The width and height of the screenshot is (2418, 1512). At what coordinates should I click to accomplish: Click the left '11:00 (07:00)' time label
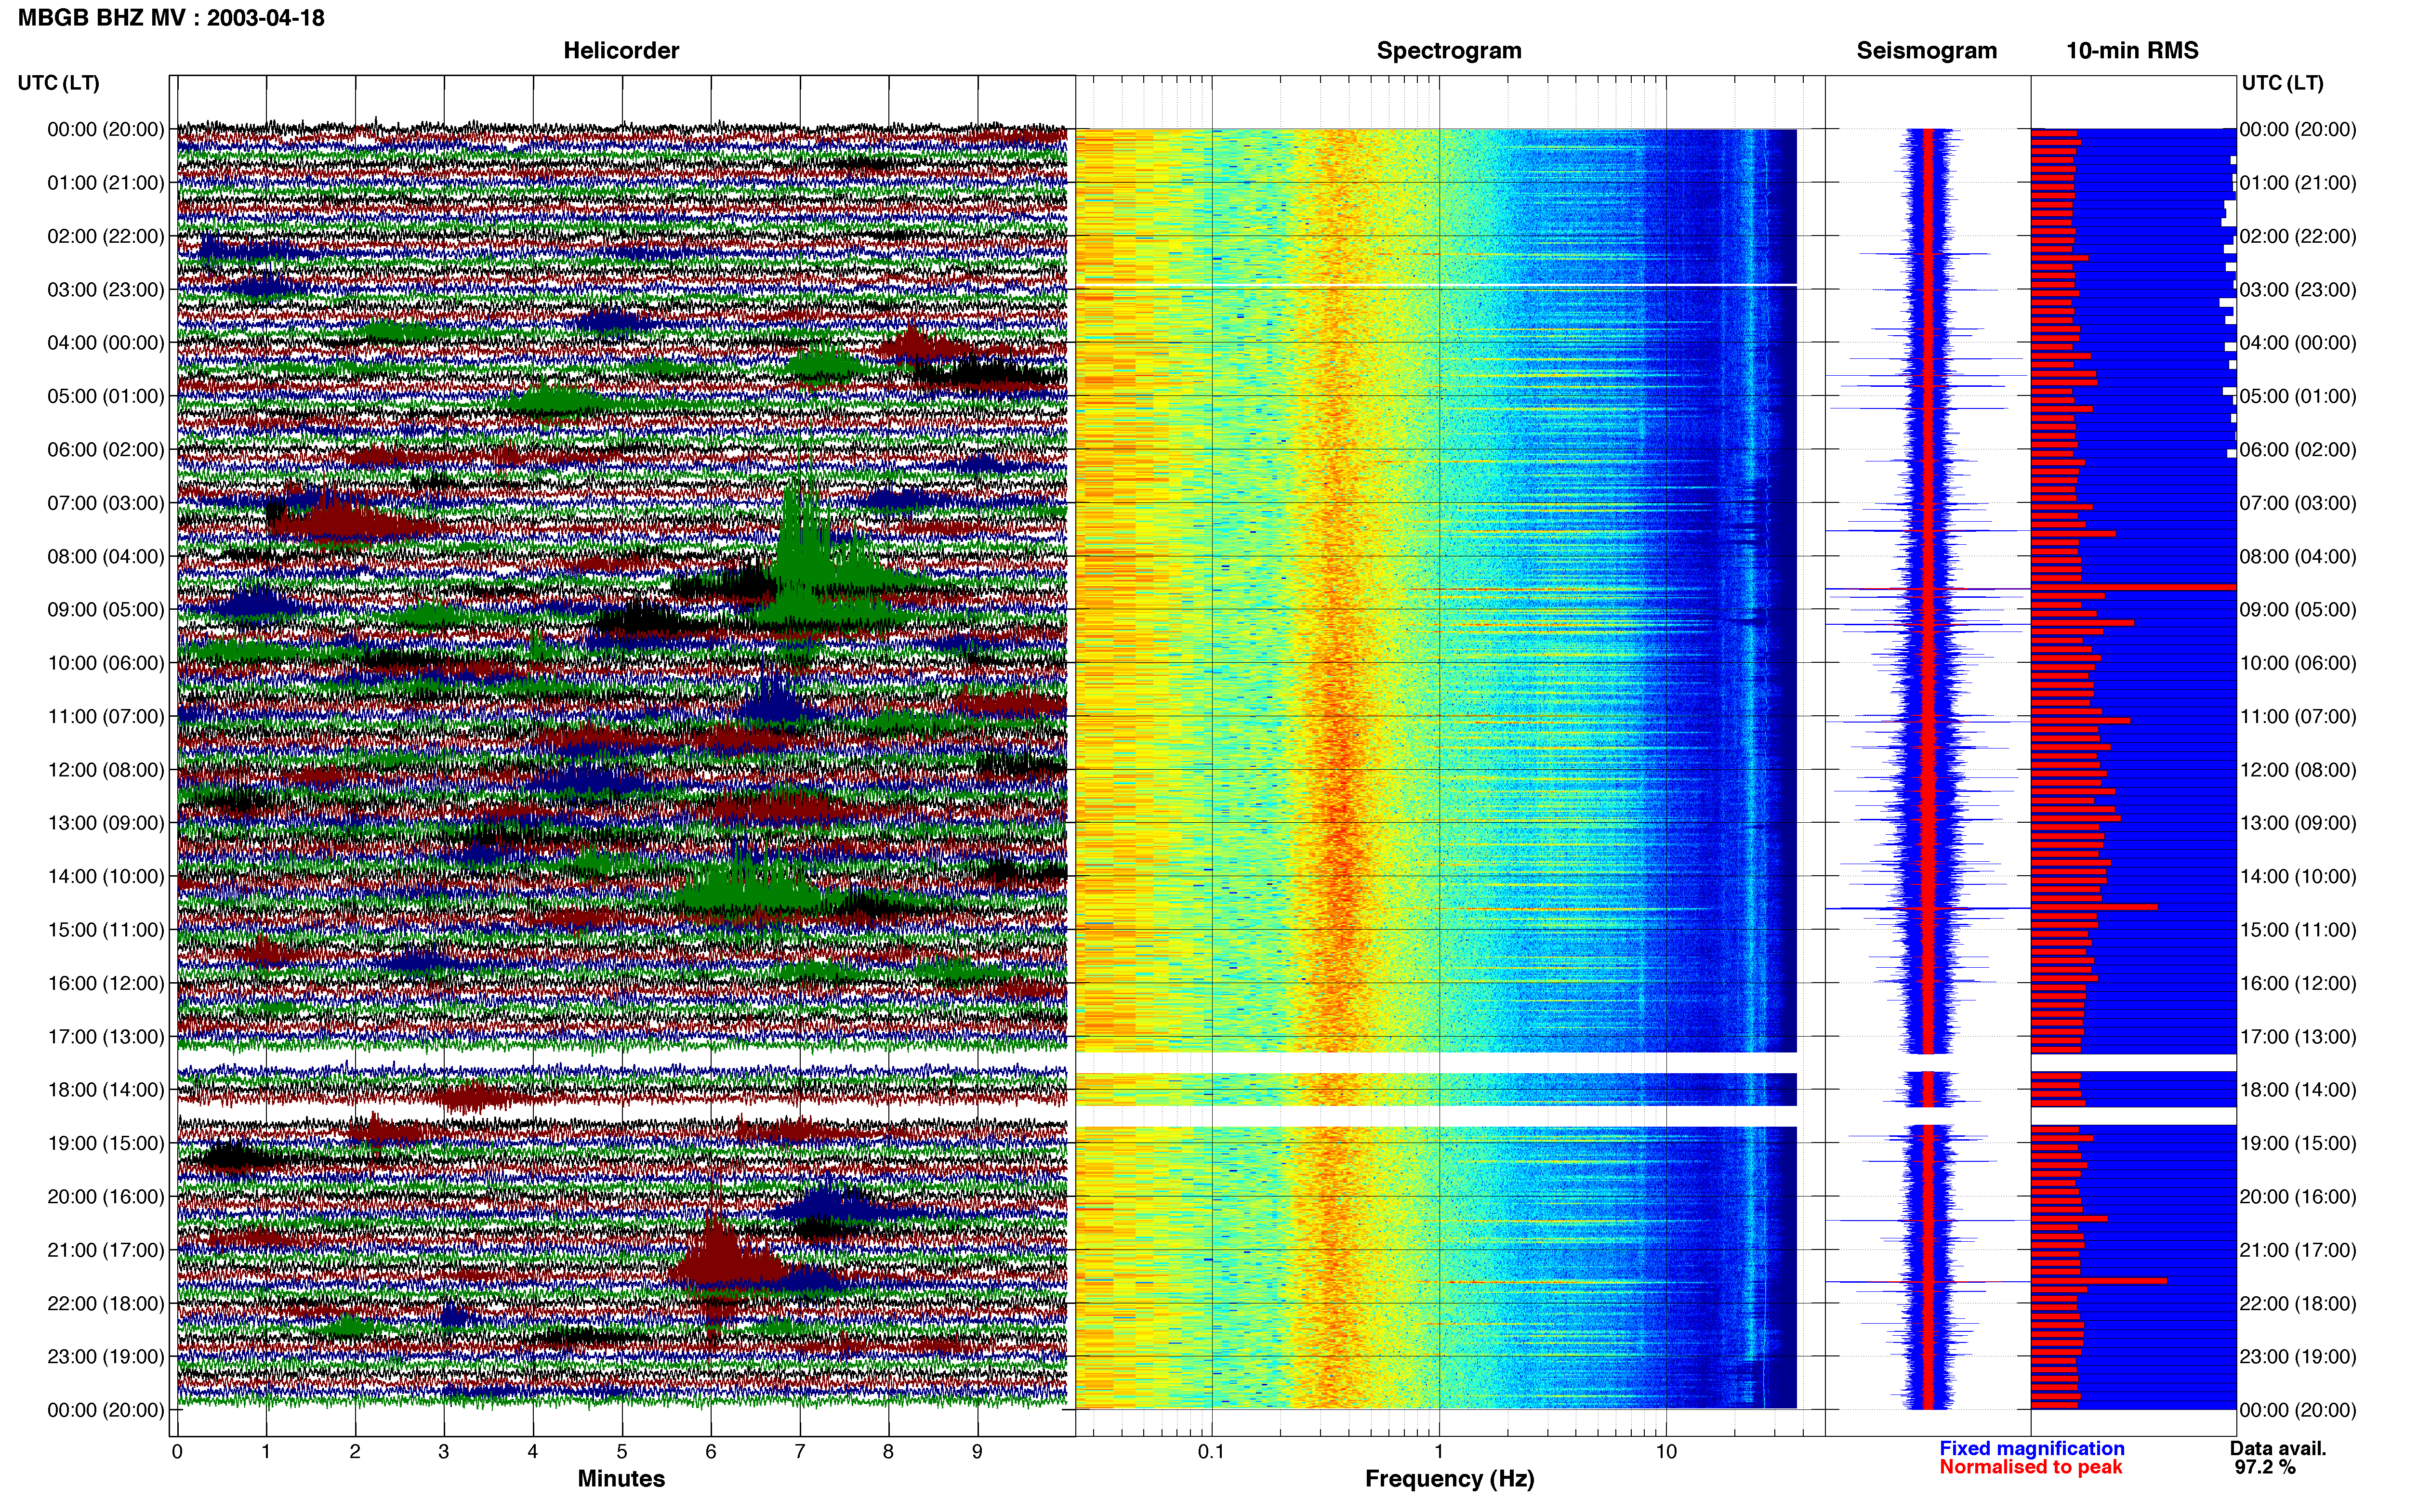(105, 716)
